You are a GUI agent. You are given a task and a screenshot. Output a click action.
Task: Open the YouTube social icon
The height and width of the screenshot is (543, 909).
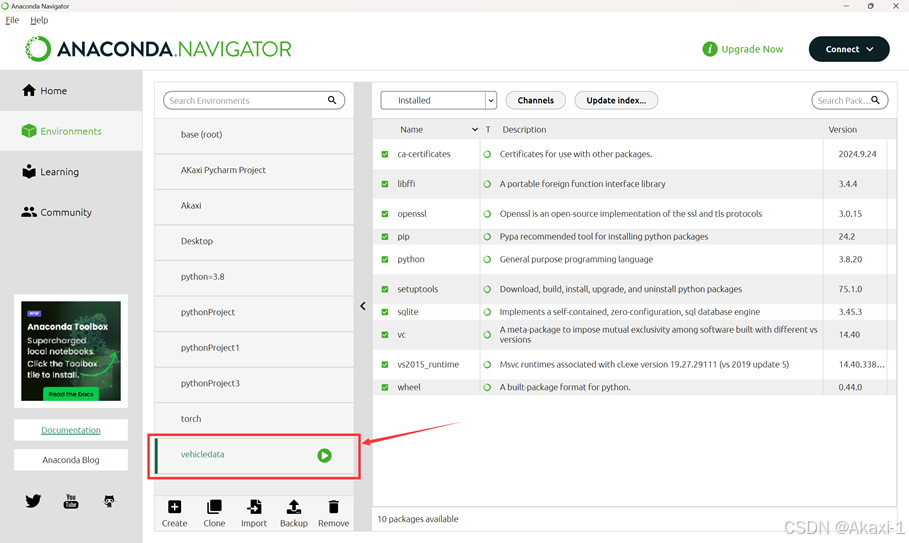(x=71, y=501)
